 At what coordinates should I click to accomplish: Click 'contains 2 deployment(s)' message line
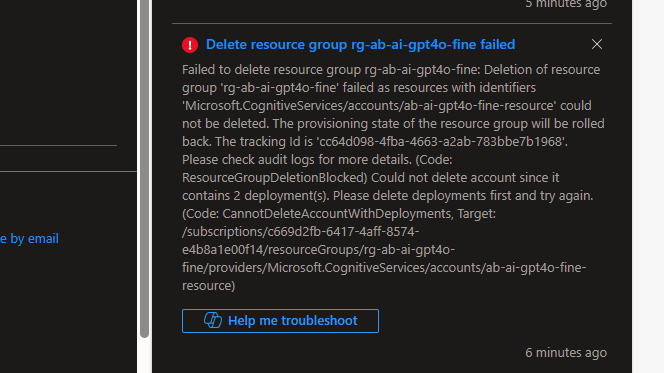[x=387, y=196]
